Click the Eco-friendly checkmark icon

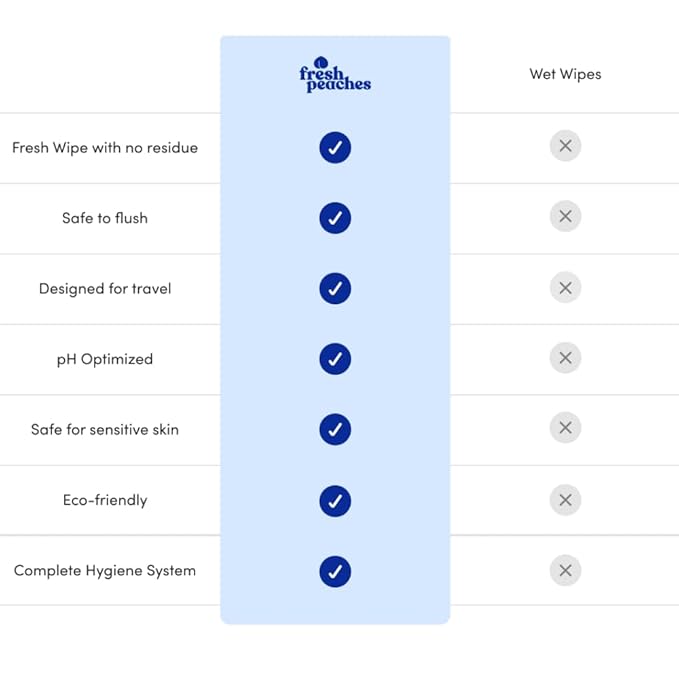coord(335,500)
